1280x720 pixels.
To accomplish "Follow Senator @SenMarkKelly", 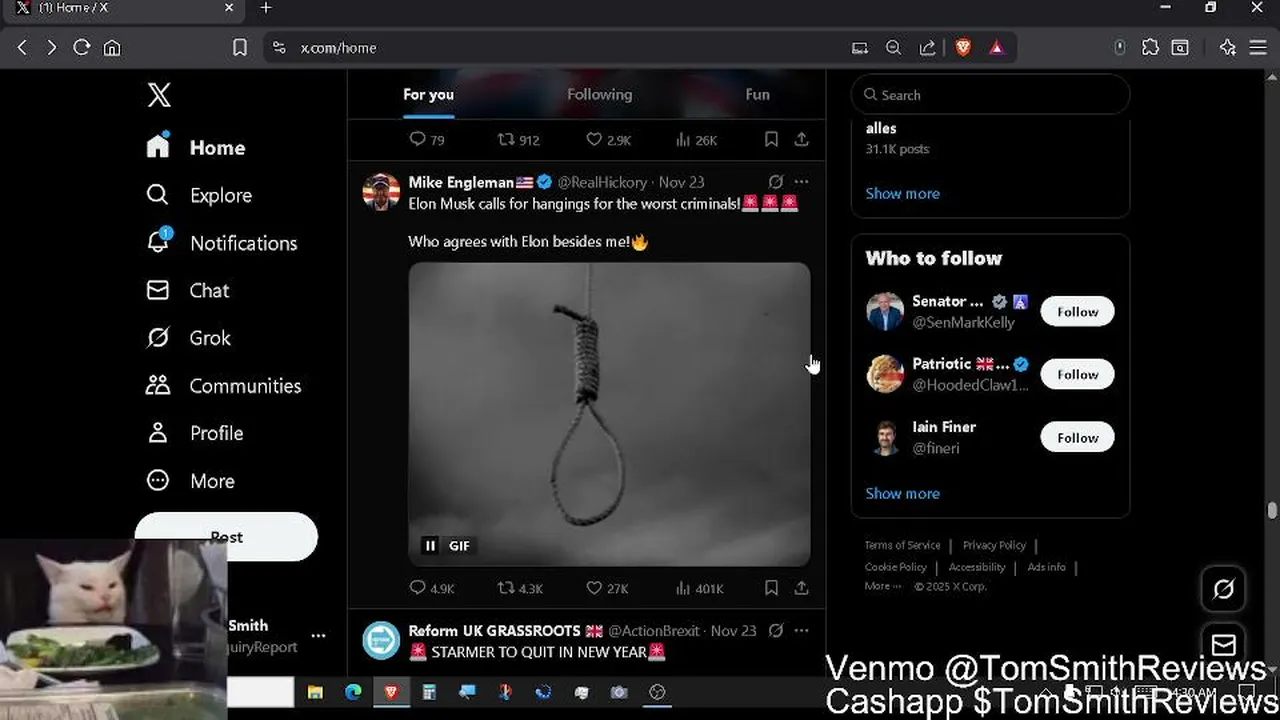I will click(x=1077, y=312).
